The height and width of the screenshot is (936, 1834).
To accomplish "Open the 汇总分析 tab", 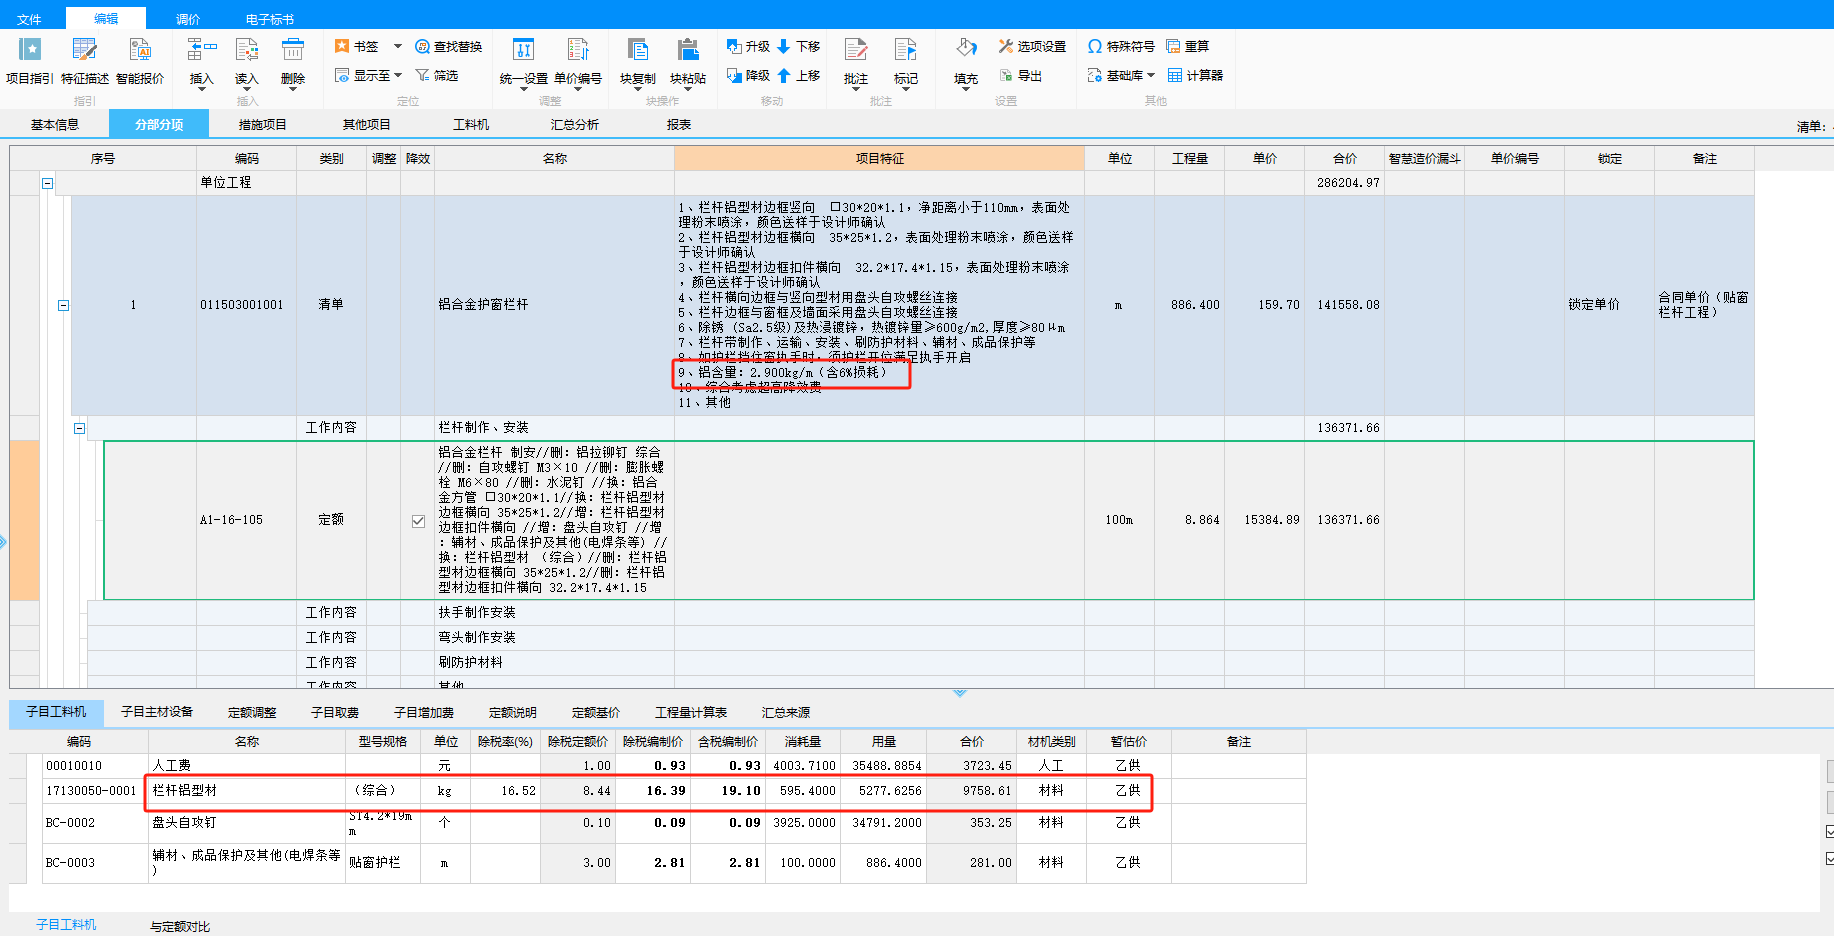I will (x=575, y=125).
